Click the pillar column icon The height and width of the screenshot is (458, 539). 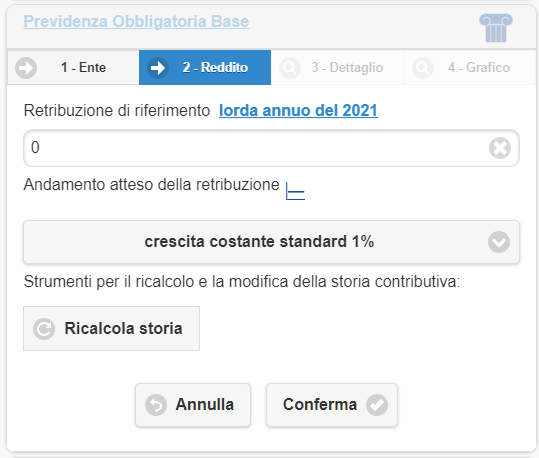click(496, 28)
